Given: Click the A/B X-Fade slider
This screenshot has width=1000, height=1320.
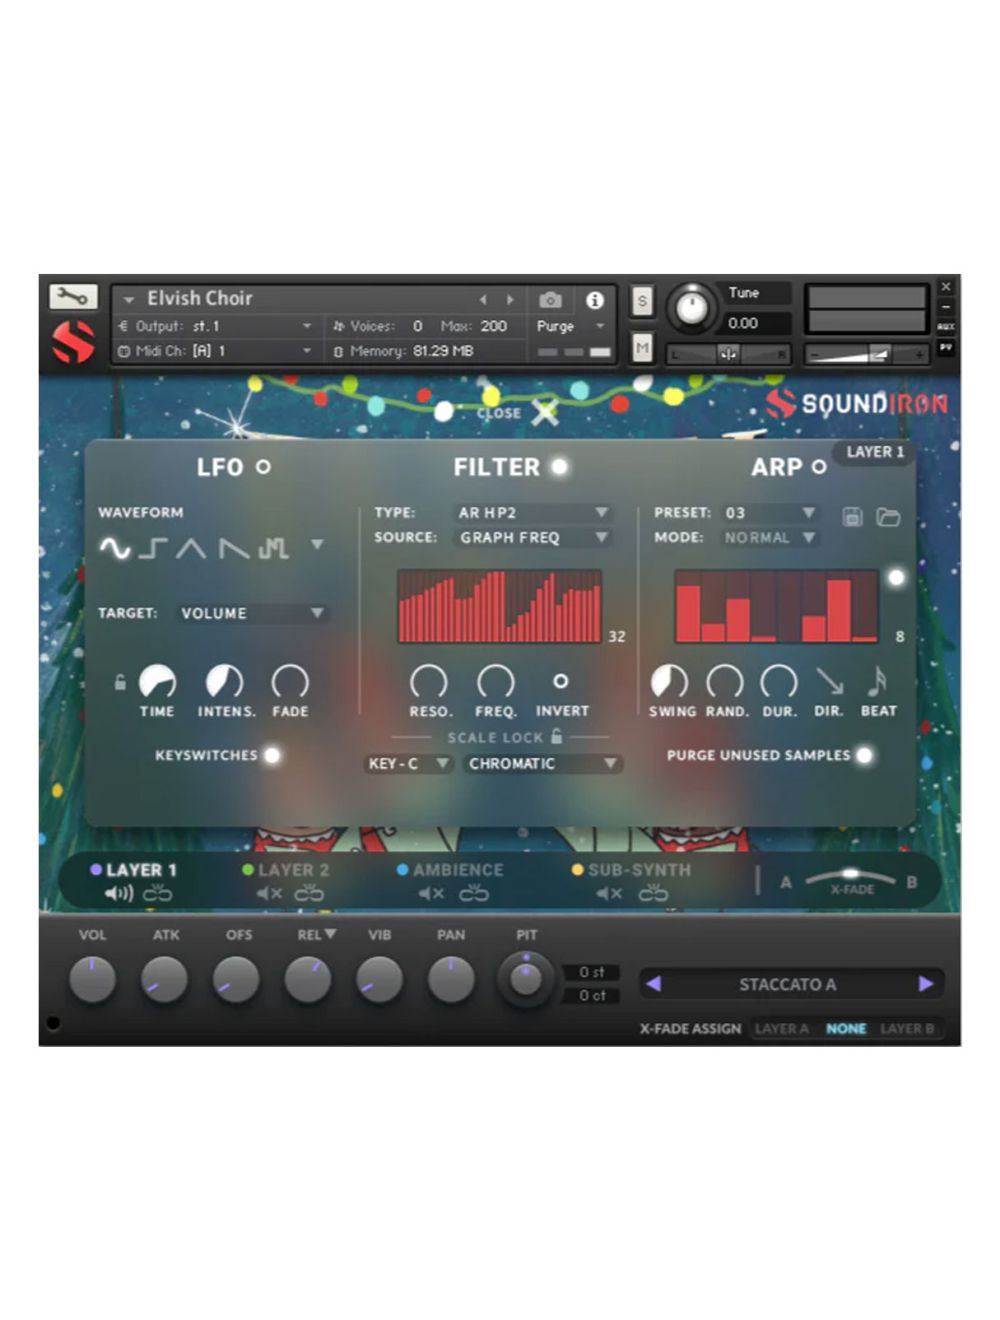Looking at the screenshot, I should tap(850, 878).
